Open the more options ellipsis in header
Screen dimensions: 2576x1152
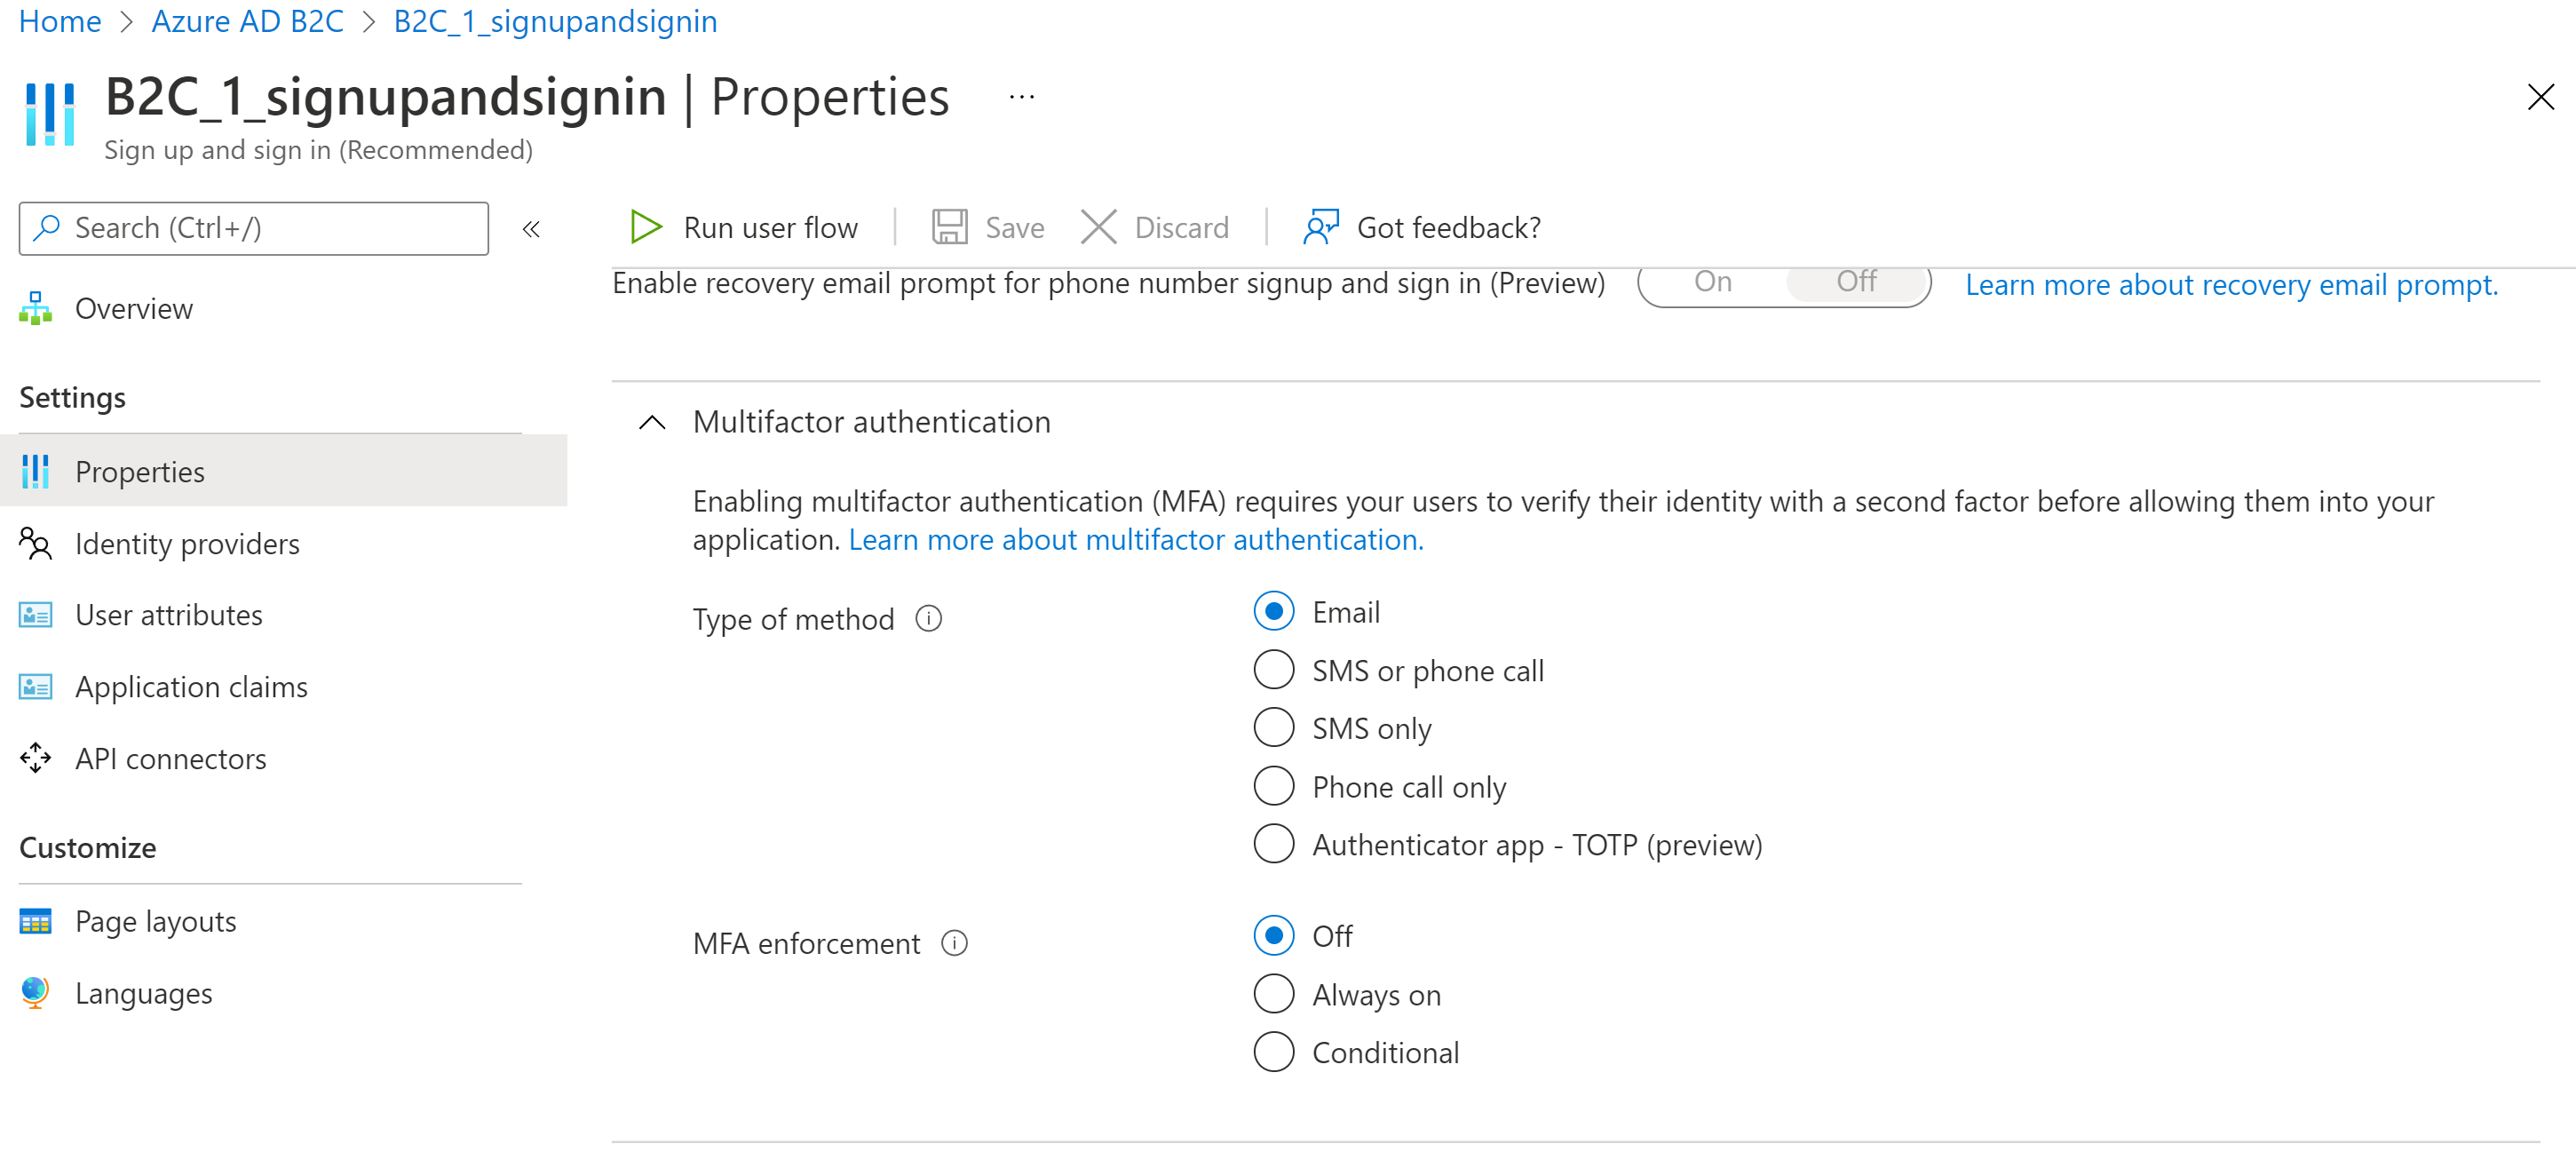[1021, 97]
